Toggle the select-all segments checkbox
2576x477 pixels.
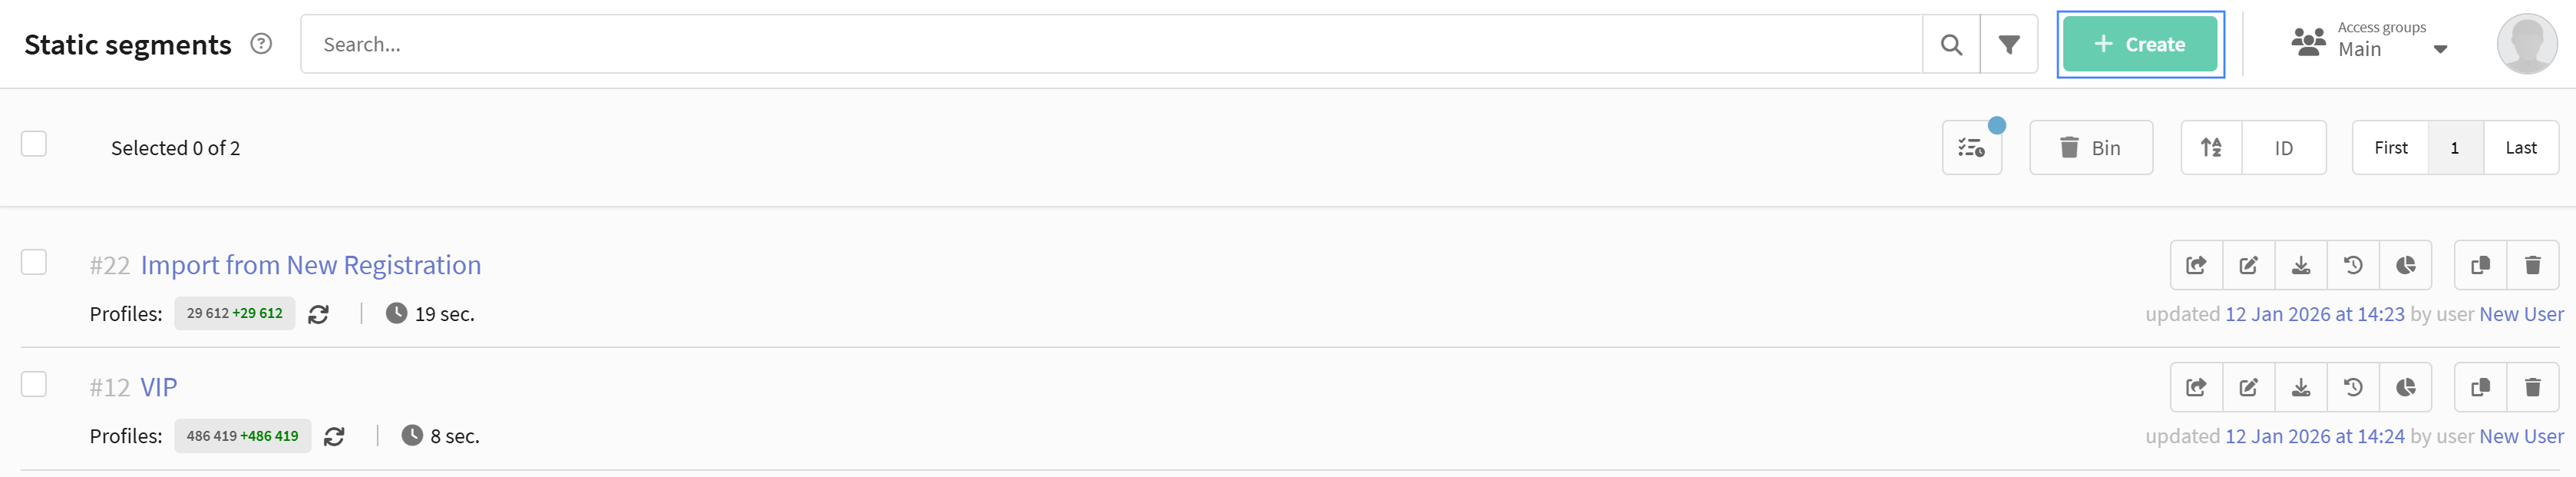pyautogui.click(x=34, y=144)
